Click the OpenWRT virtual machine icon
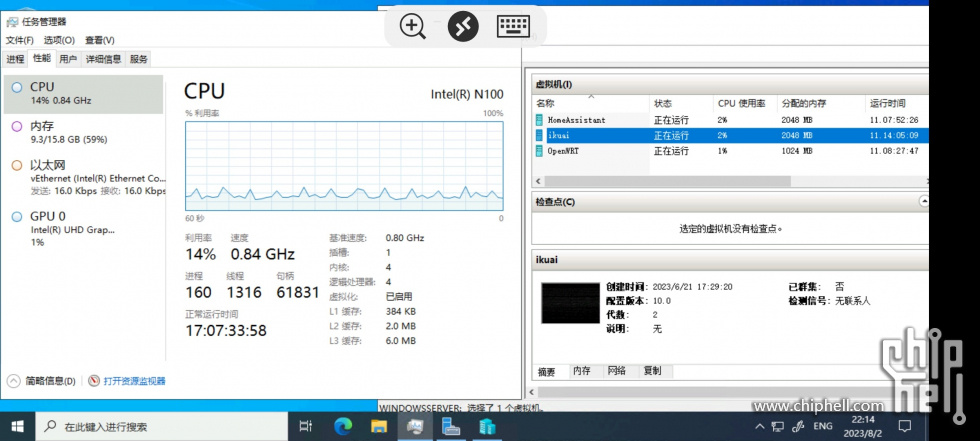 coord(539,151)
